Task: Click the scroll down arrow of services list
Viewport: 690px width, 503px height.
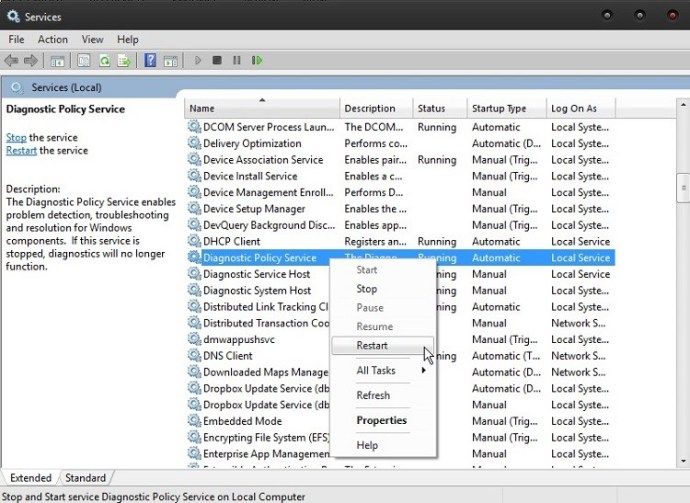Action: [x=683, y=461]
